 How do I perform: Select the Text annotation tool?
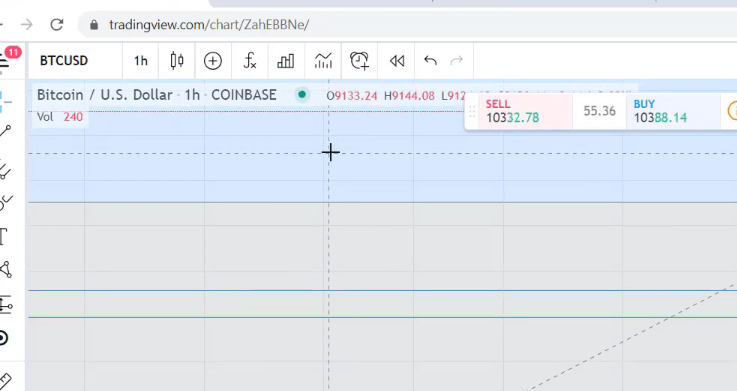point(4,236)
